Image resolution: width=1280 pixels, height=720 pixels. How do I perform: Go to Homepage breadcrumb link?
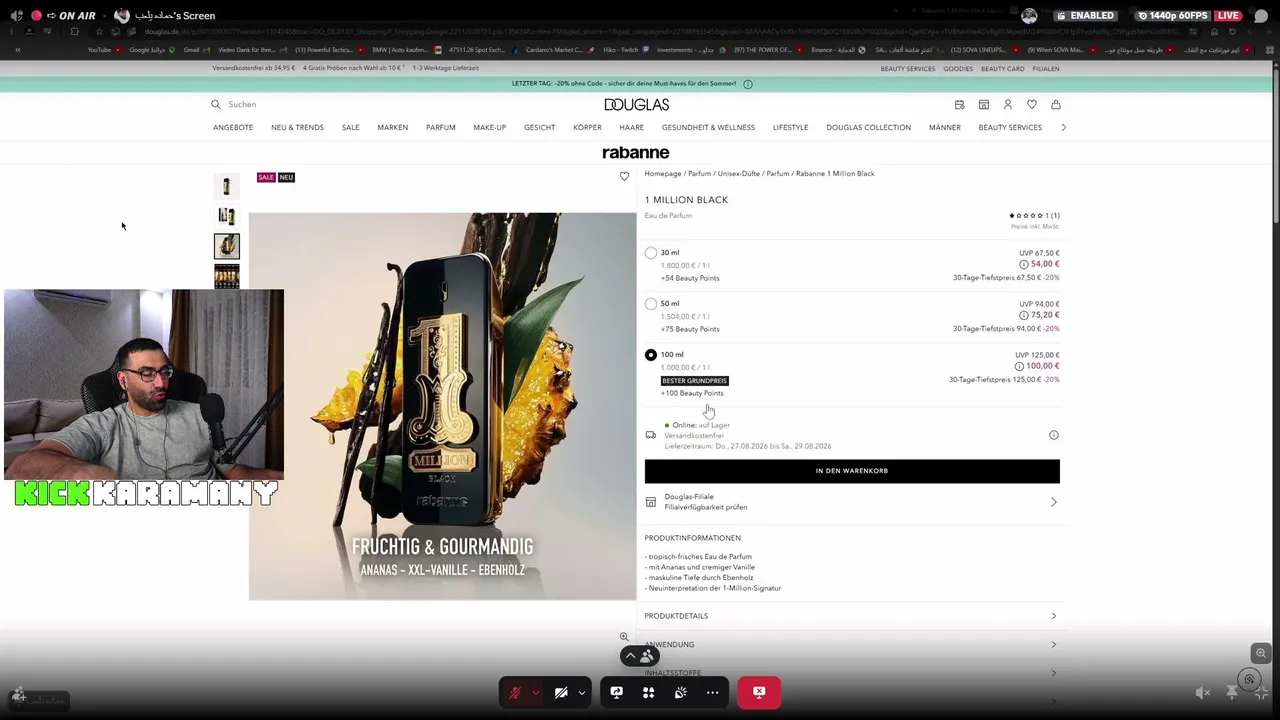pos(663,174)
